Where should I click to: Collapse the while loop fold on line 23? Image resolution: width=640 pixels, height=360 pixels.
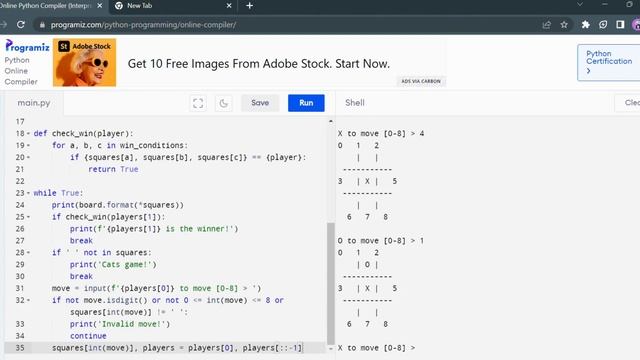pos(28,193)
